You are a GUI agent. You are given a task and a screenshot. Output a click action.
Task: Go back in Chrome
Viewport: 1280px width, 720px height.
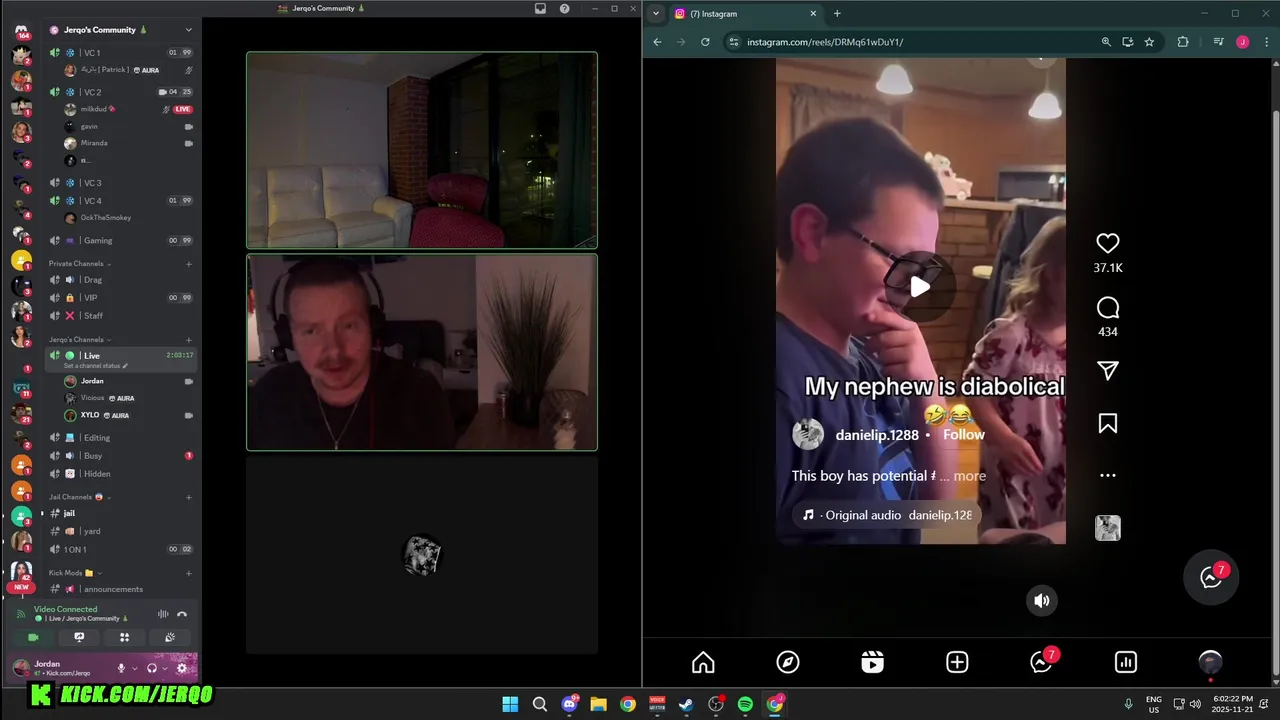[x=657, y=42]
